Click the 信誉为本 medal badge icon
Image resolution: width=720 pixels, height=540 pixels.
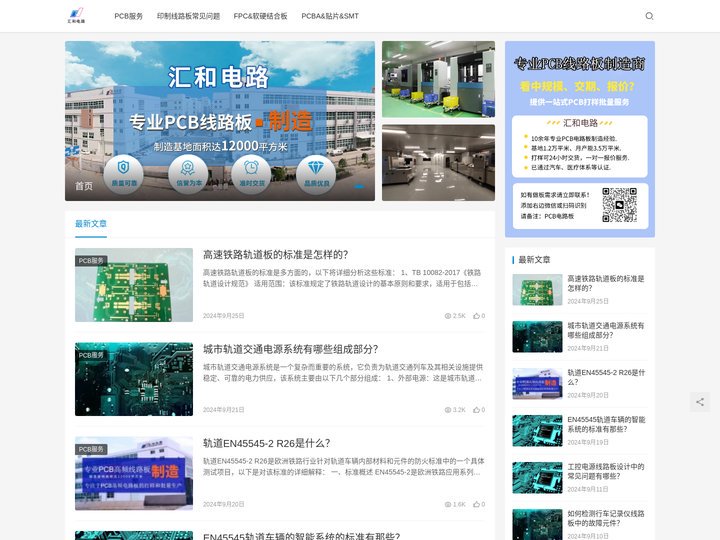pos(188,174)
